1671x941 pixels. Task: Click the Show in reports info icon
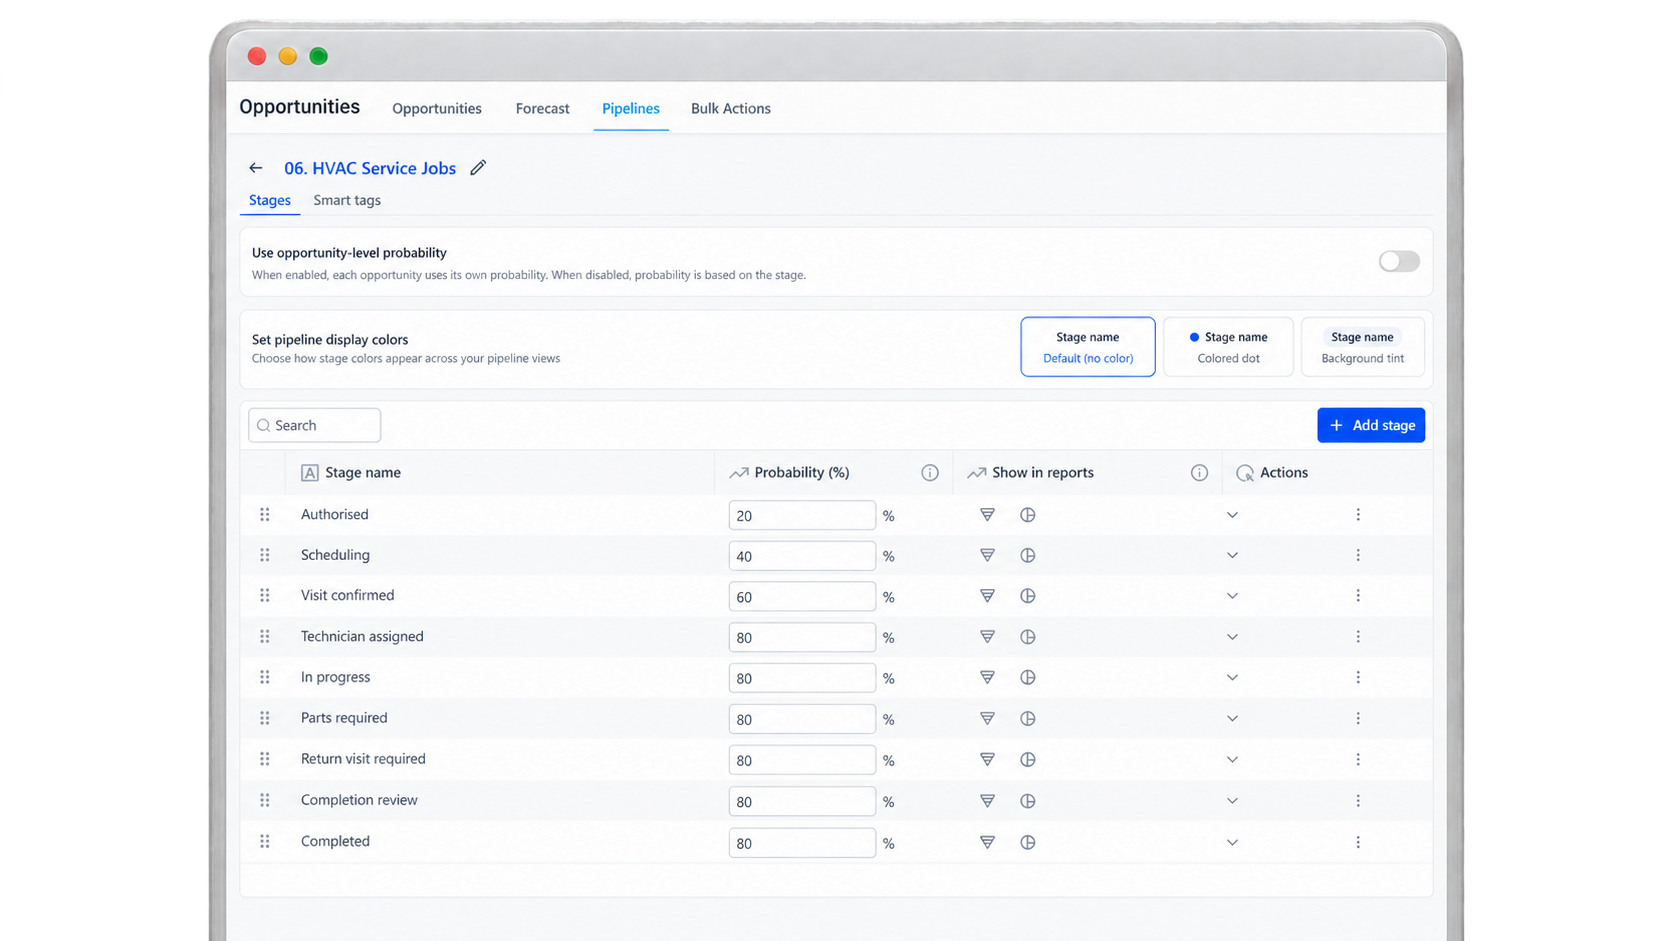tap(1199, 473)
